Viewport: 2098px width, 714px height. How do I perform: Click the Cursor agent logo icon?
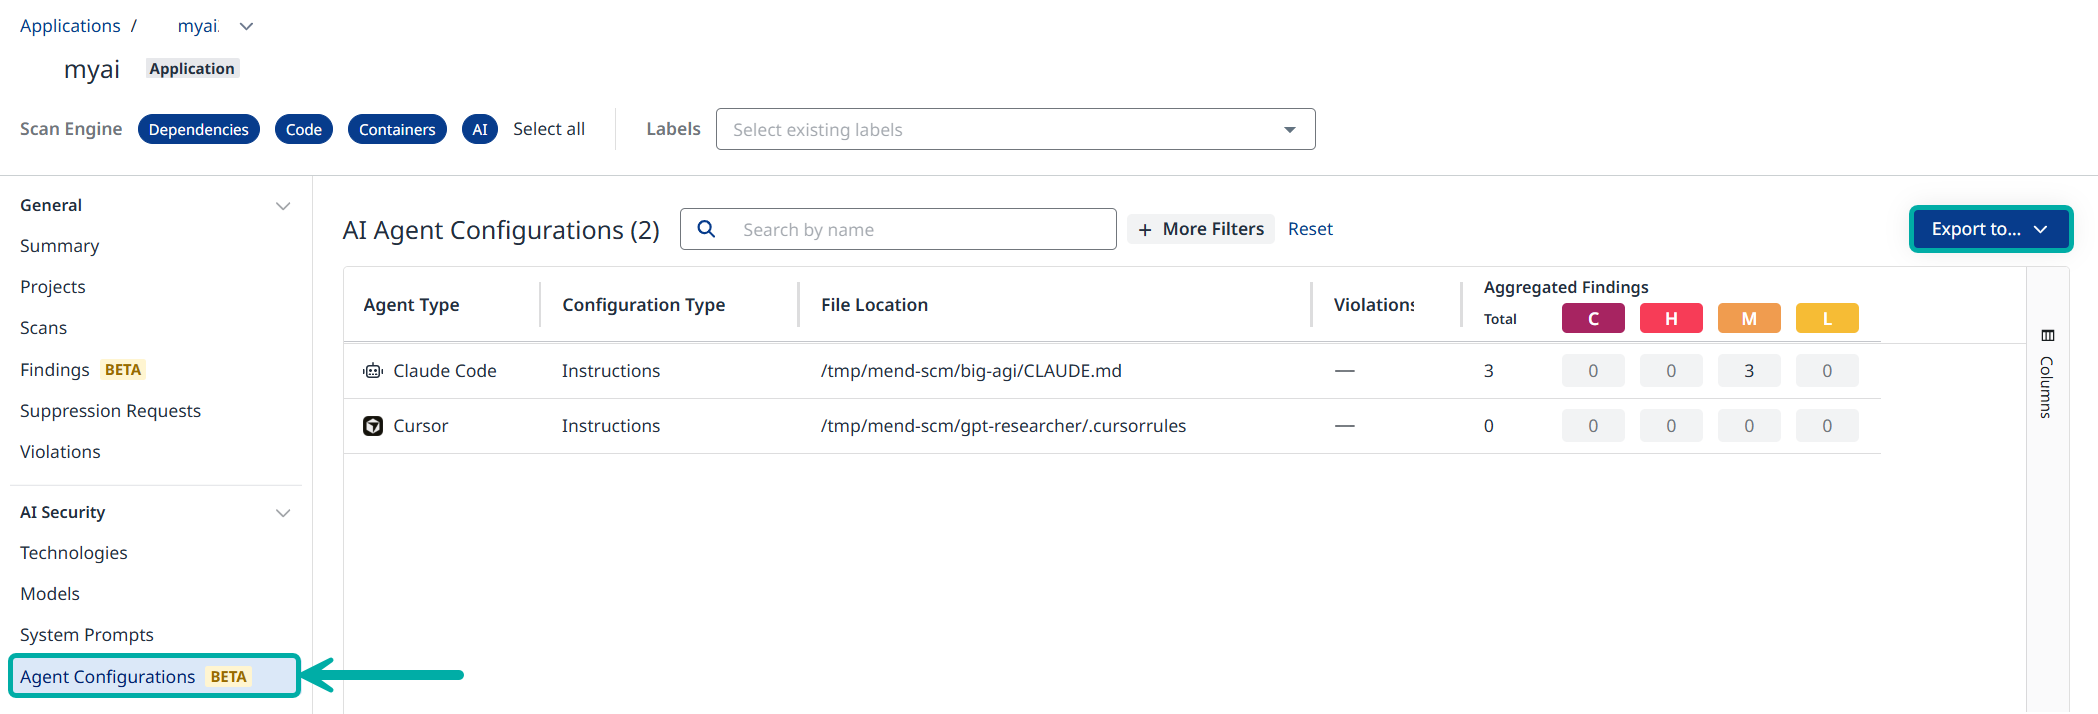tap(373, 426)
